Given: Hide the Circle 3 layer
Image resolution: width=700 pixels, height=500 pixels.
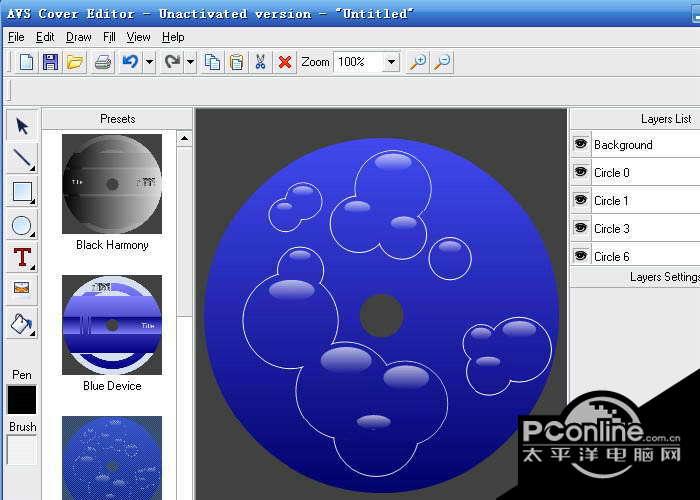Looking at the screenshot, I should click(580, 228).
